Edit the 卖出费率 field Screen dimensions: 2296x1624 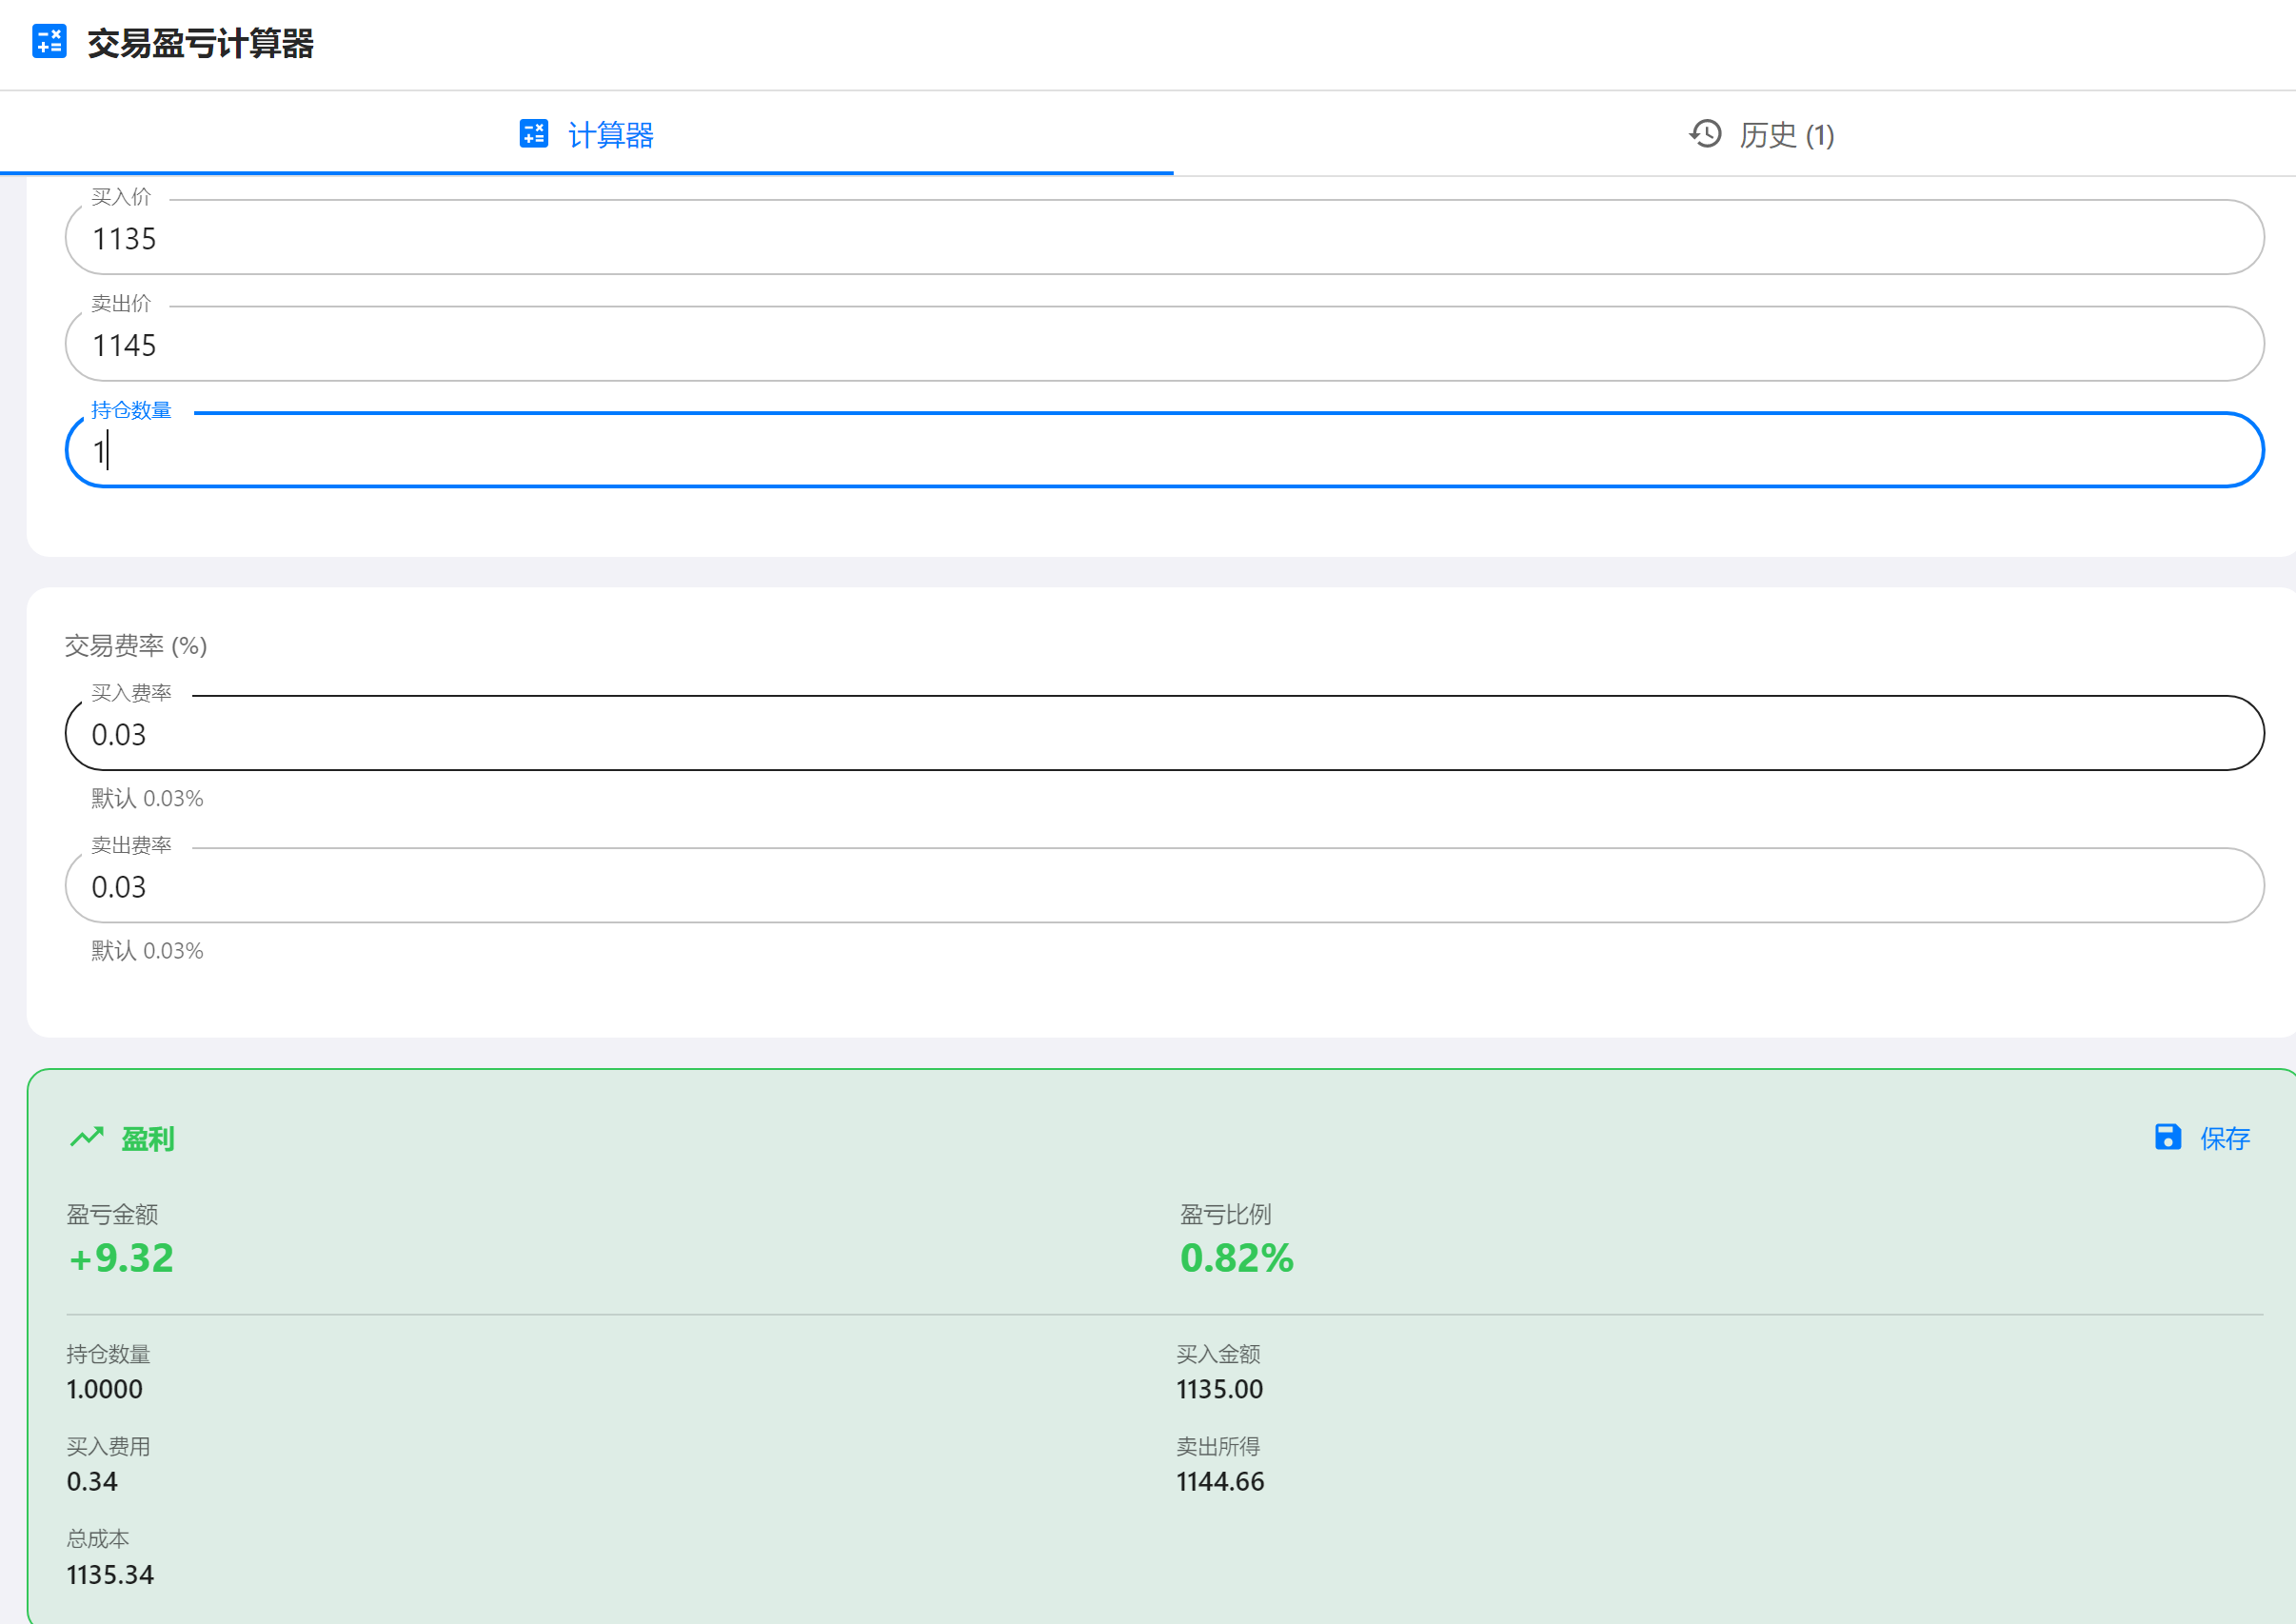pos(1163,886)
